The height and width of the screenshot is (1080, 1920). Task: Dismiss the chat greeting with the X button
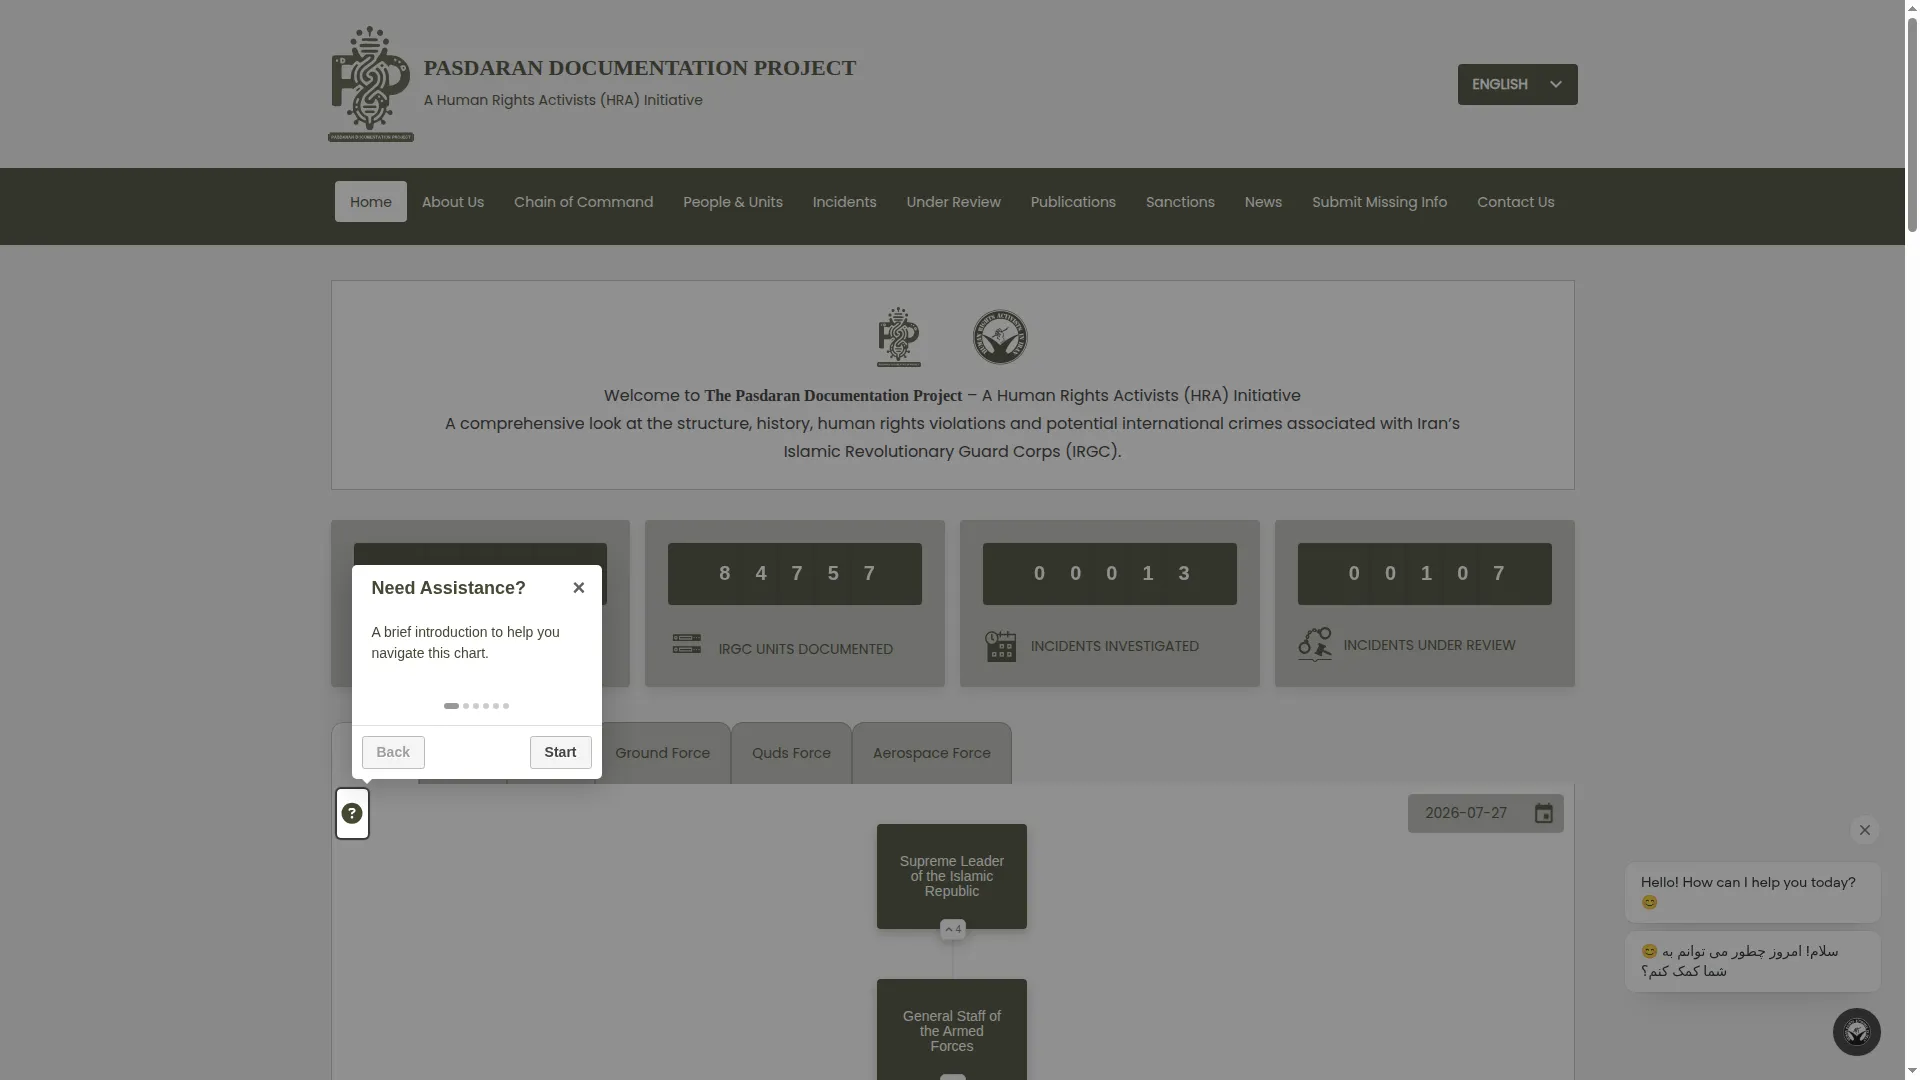tap(1864, 830)
